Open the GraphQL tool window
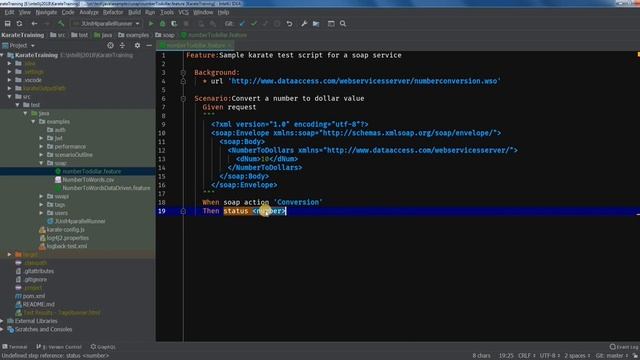Screen dimensions: 640x360 (103, 347)
